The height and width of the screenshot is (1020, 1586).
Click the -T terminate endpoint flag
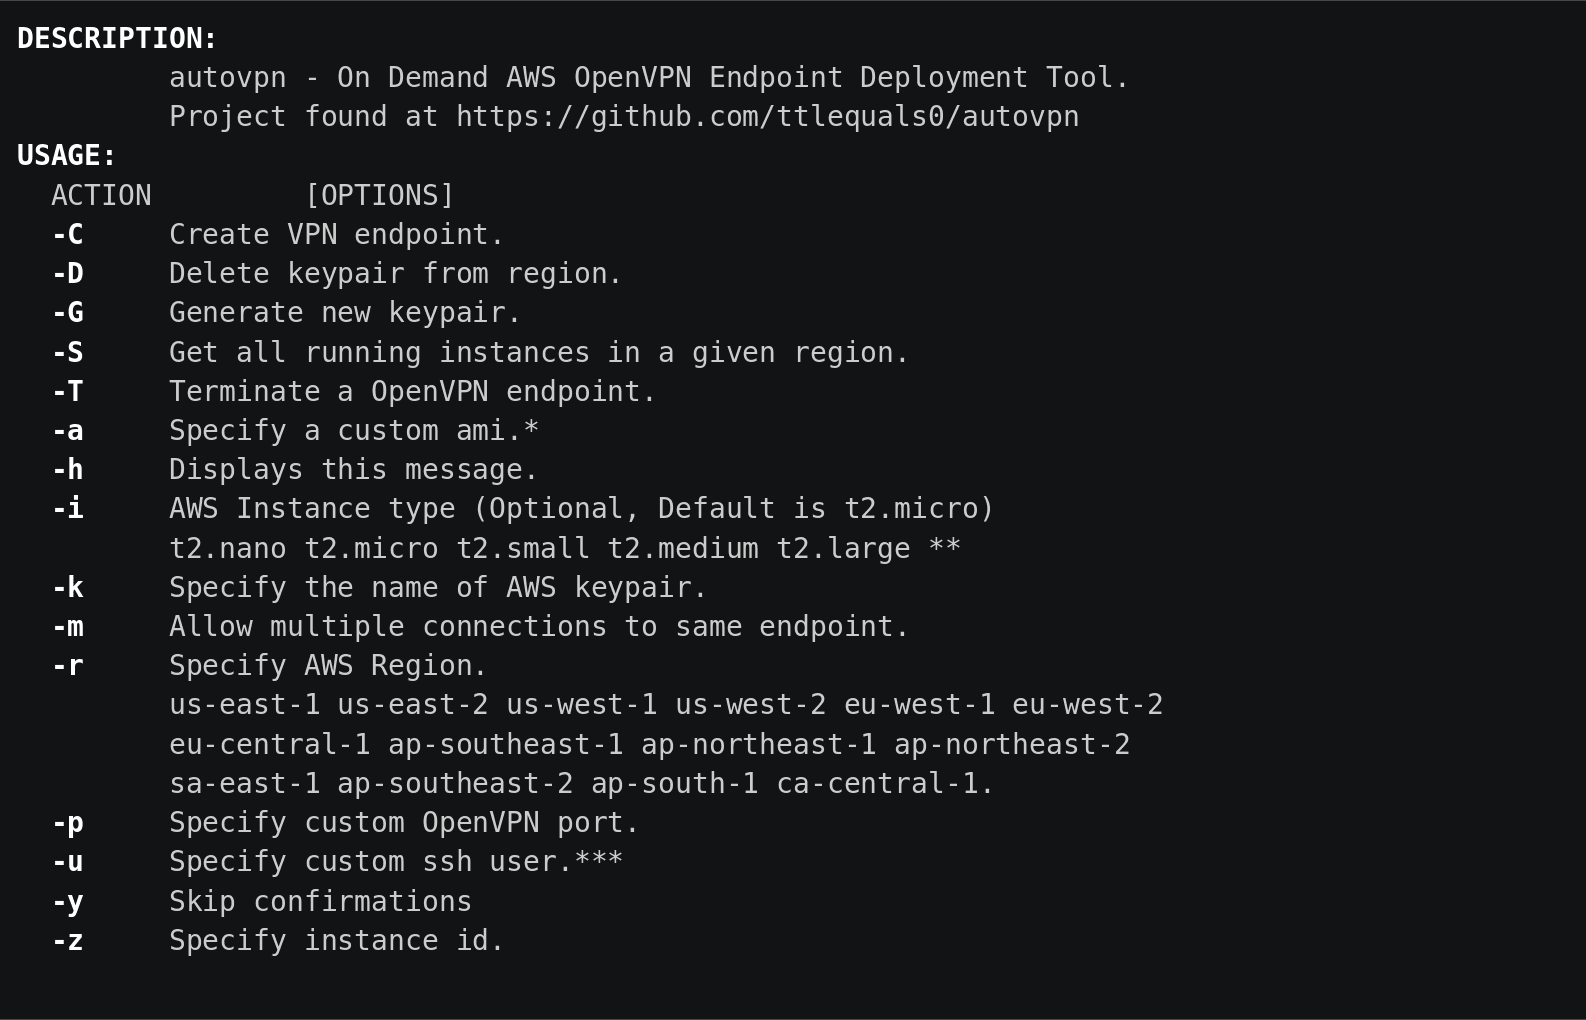tap(67, 392)
